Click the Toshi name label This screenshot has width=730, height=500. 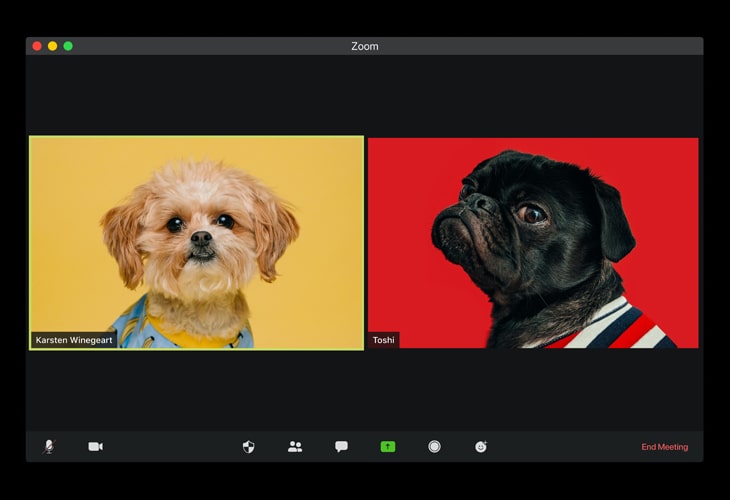pos(384,340)
